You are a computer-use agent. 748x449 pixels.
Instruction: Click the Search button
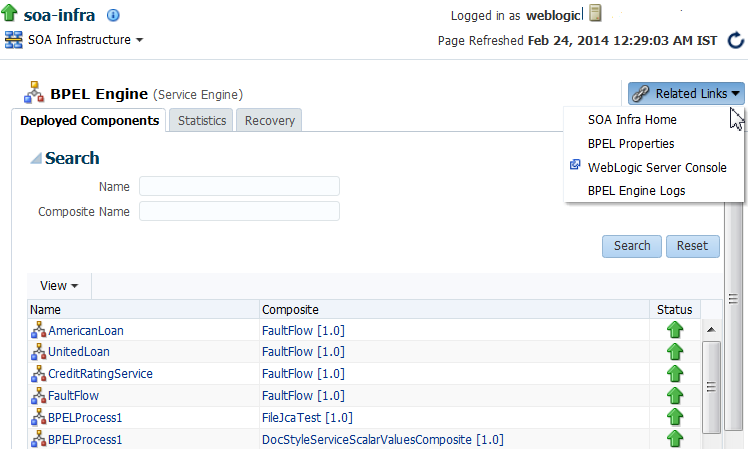click(x=632, y=246)
